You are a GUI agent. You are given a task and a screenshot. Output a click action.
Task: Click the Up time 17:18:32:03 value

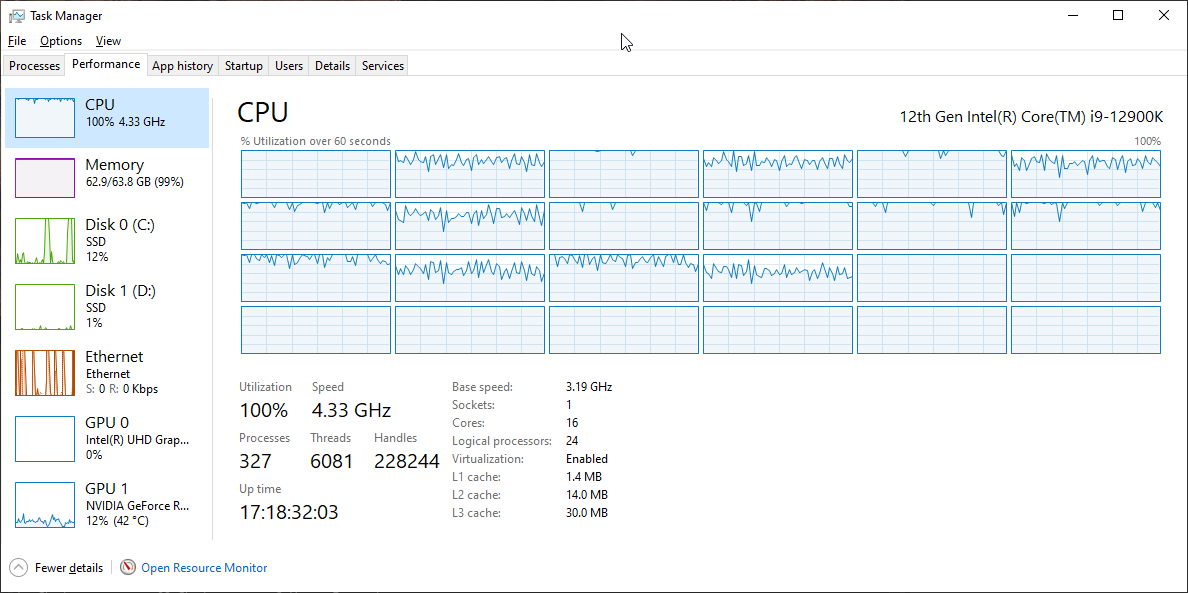[289, 513]
